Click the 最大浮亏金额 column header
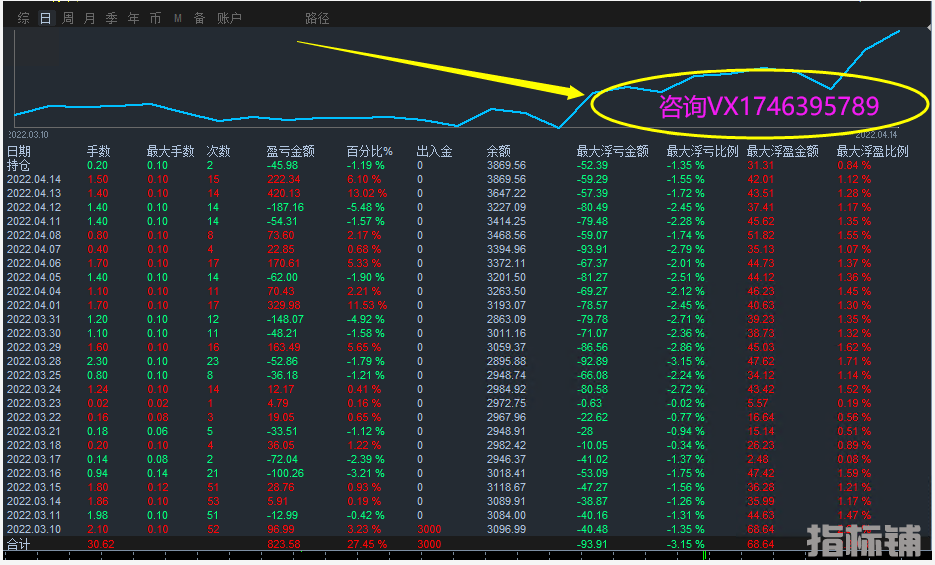 (612, 151)
